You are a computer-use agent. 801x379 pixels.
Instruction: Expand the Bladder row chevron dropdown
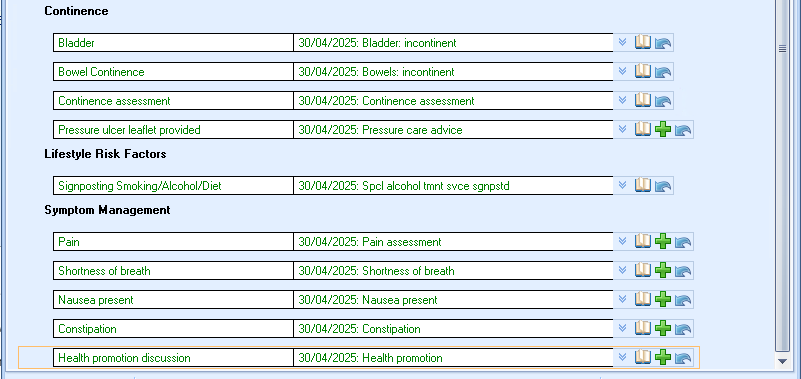point(622,42)
